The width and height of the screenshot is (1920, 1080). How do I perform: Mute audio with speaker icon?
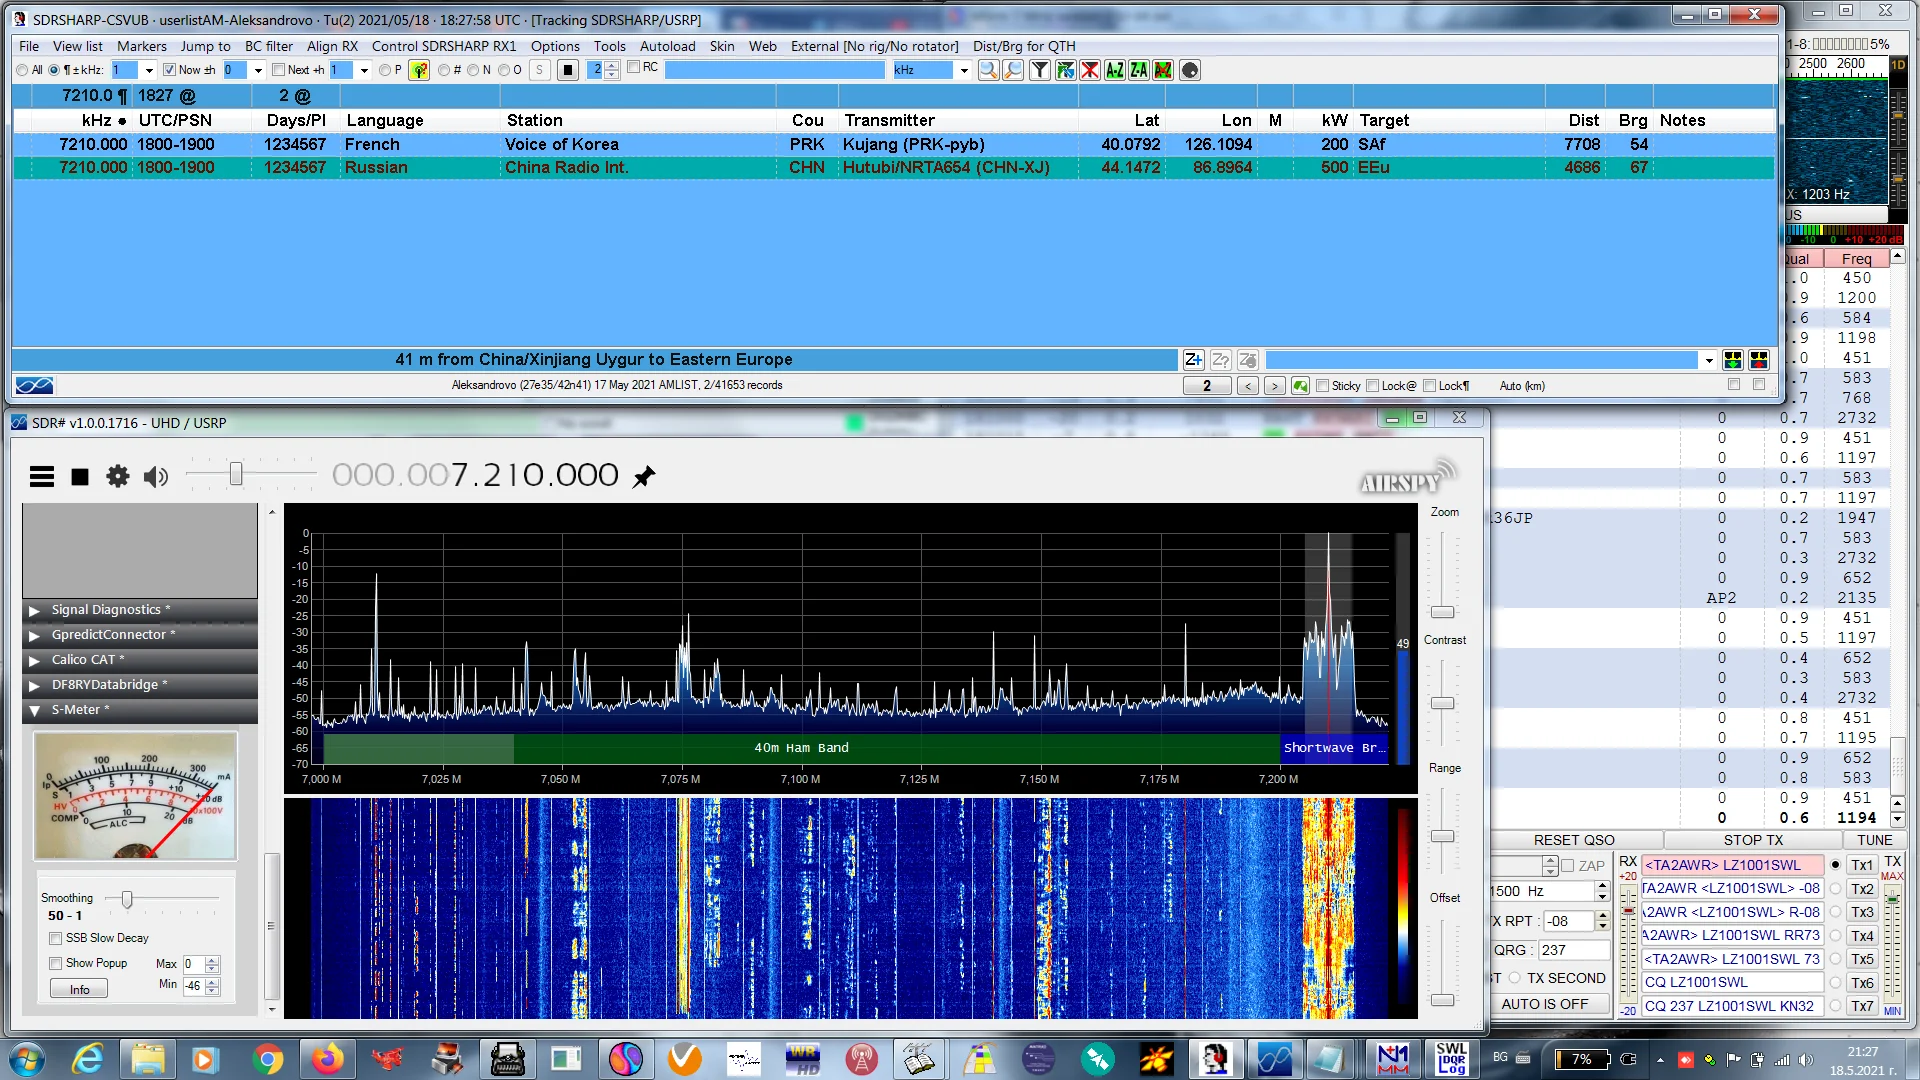point(156,477)
